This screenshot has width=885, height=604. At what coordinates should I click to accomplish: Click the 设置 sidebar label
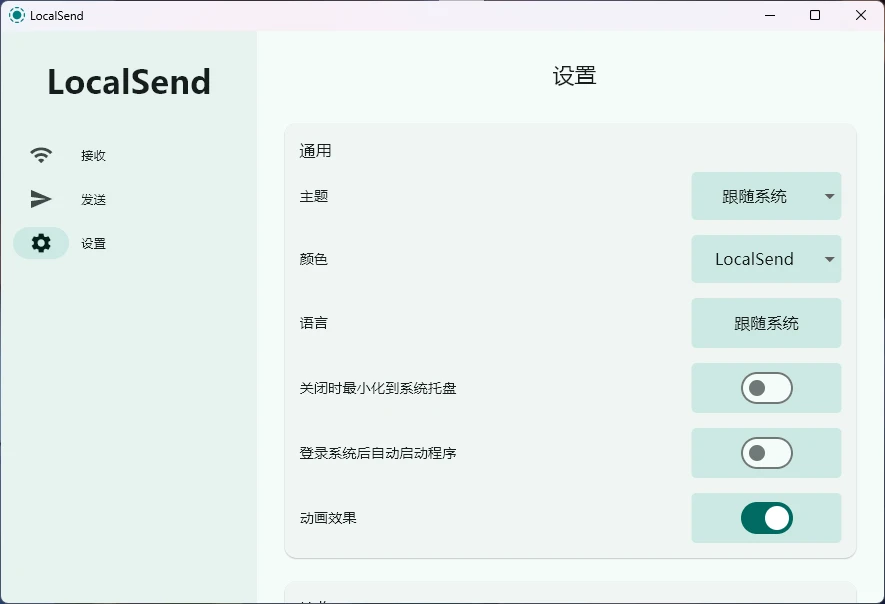[93, 243]
